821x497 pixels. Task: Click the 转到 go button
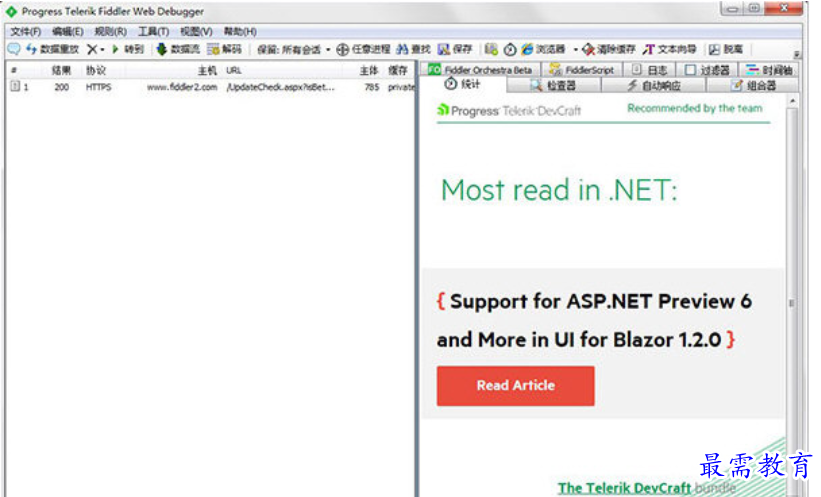pyautogui.click(x=128, y=49)
